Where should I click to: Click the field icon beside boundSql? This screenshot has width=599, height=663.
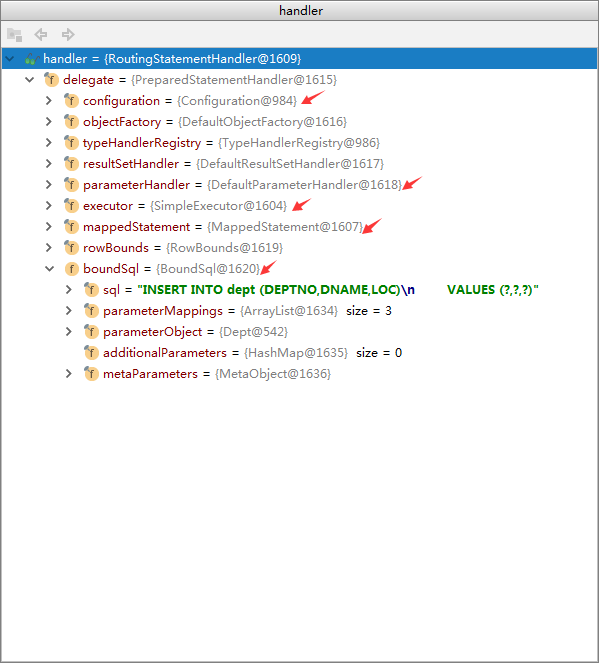(x=71, y=268)
